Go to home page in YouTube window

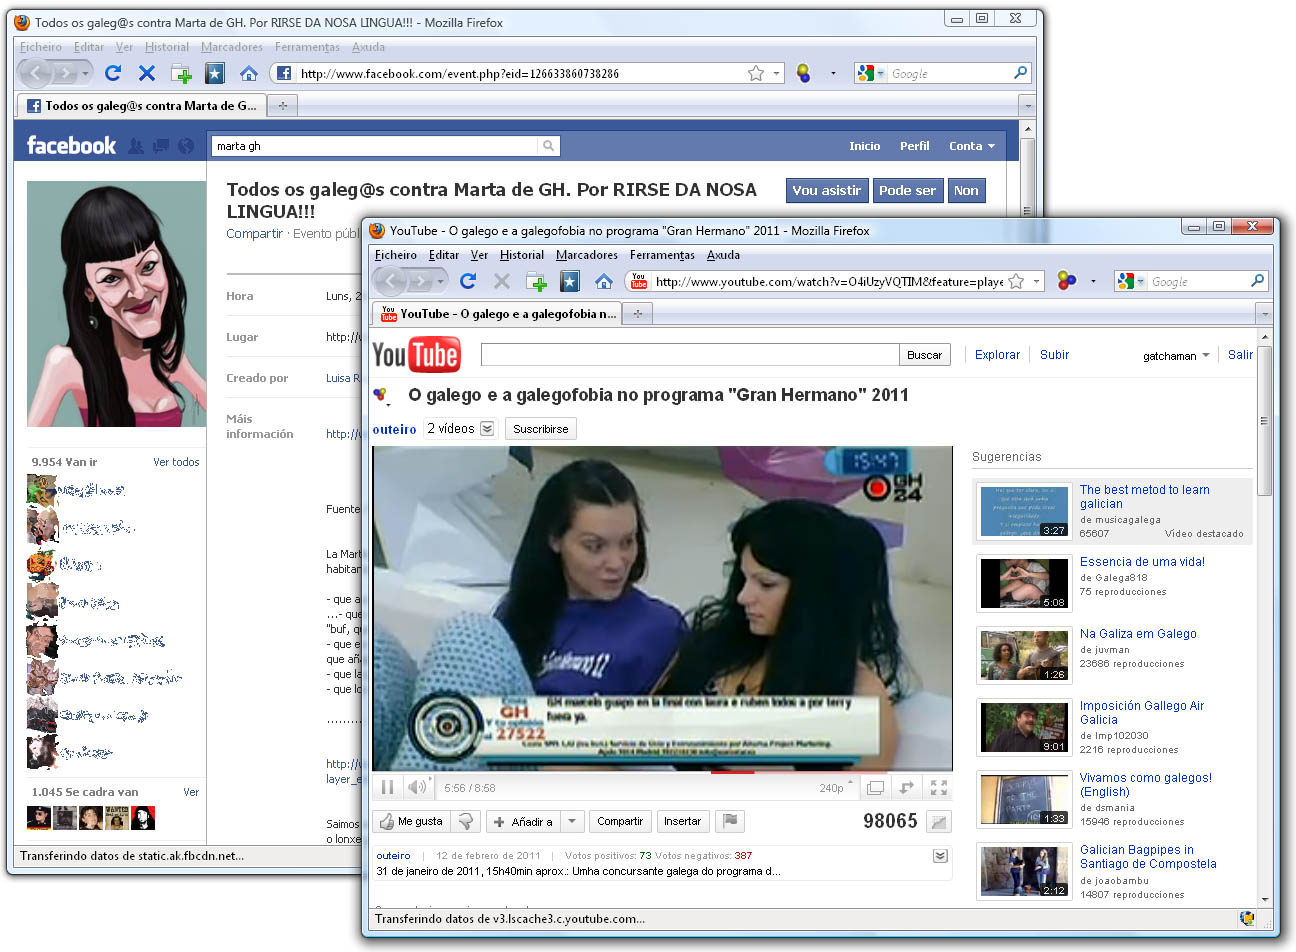click(604, 282)
